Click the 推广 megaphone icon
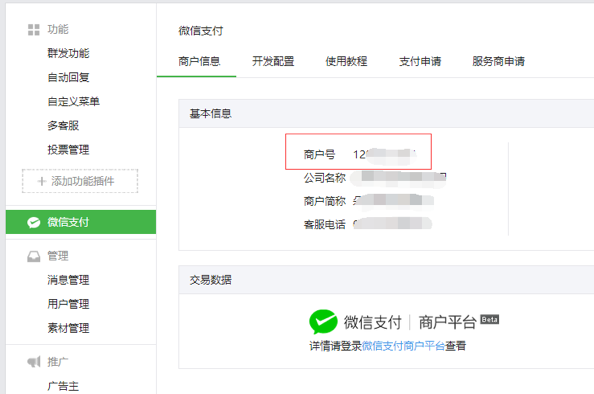Screen dimensions: 594x394 click(34, 362)
